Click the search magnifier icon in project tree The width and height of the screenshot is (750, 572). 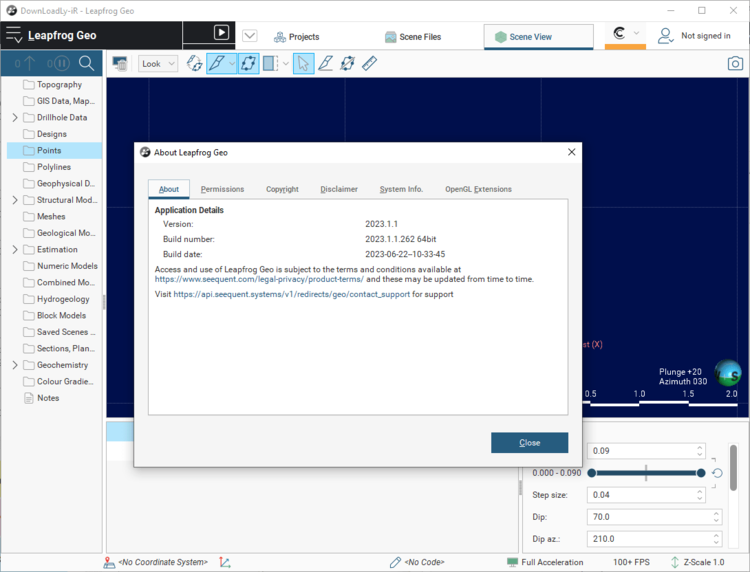click(x=86, y=63)
